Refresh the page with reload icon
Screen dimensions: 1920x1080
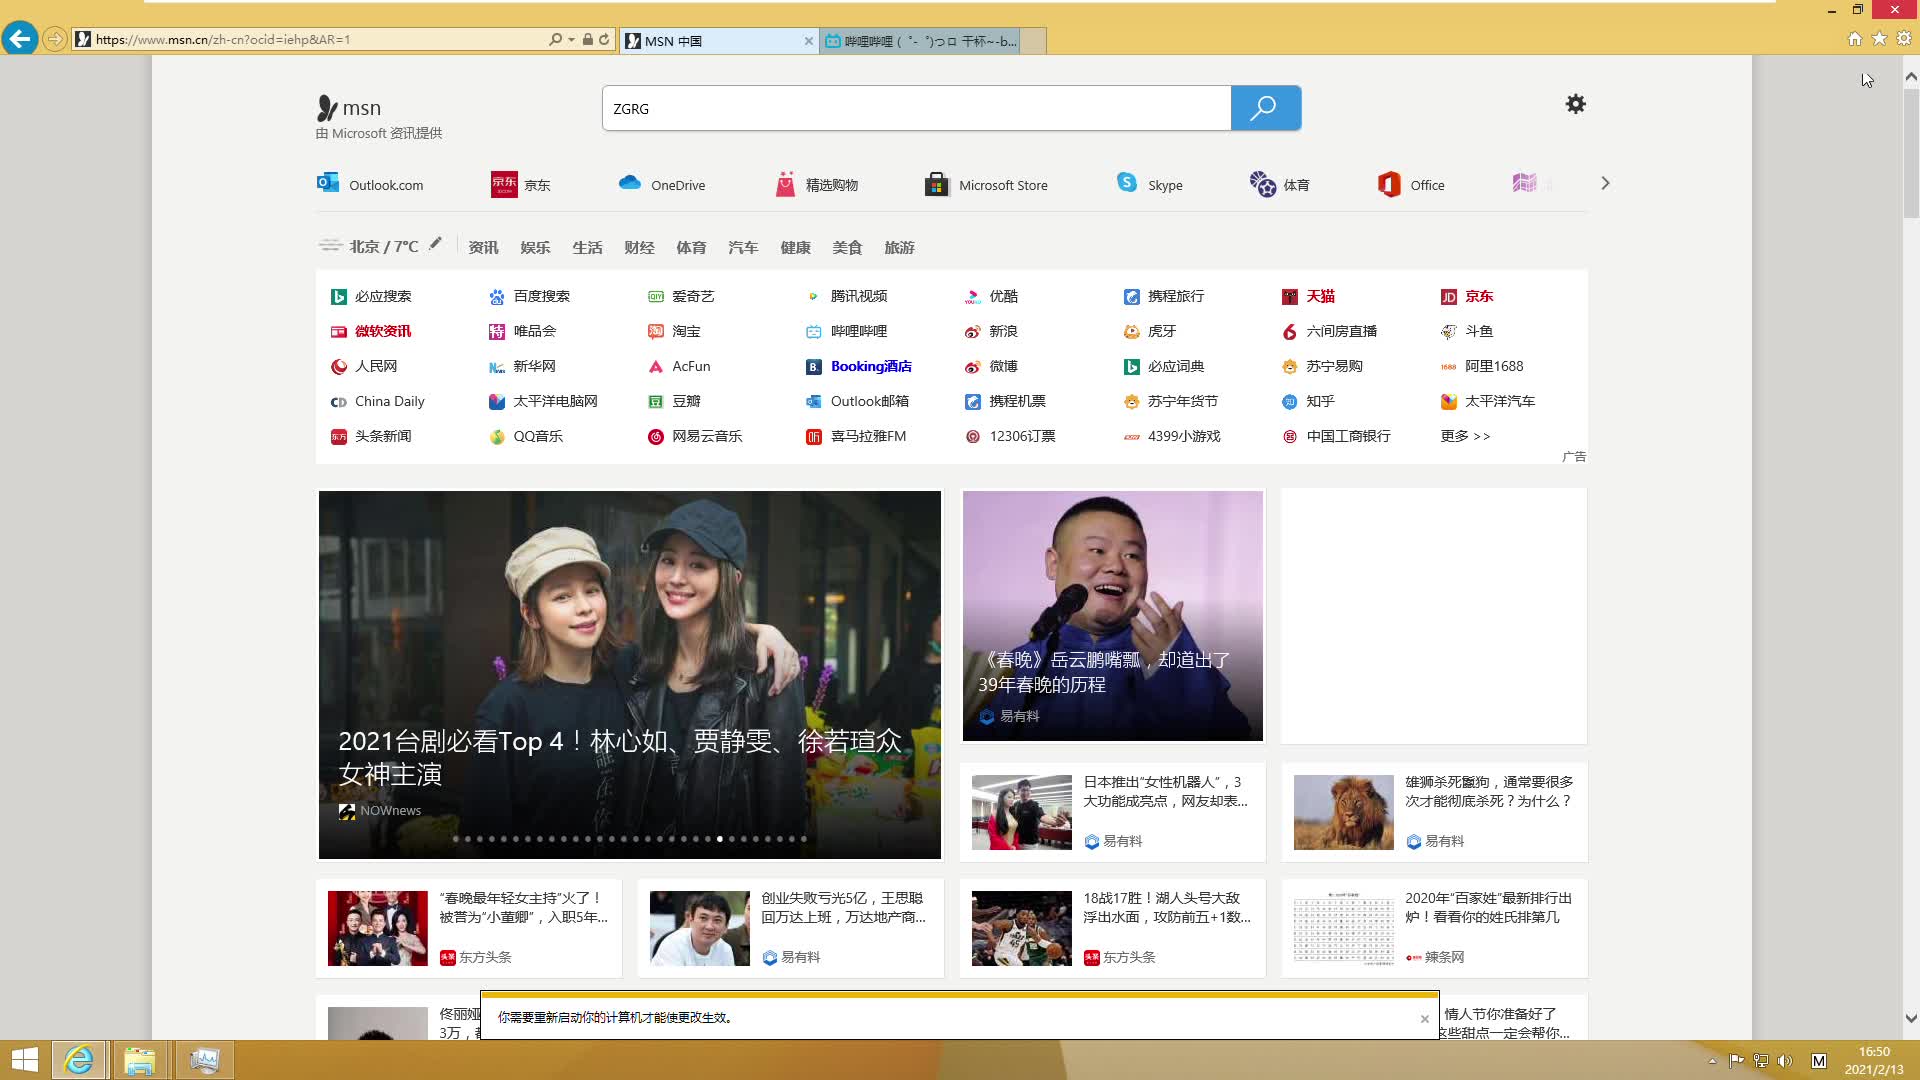click(604, 40)
